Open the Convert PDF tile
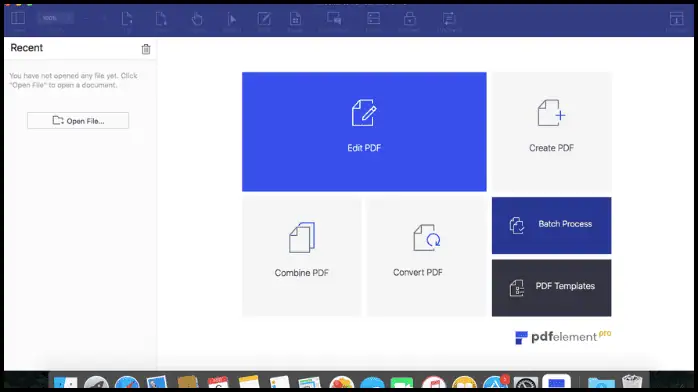This screenshot has height=392, width=698. (x=426, y=257)
